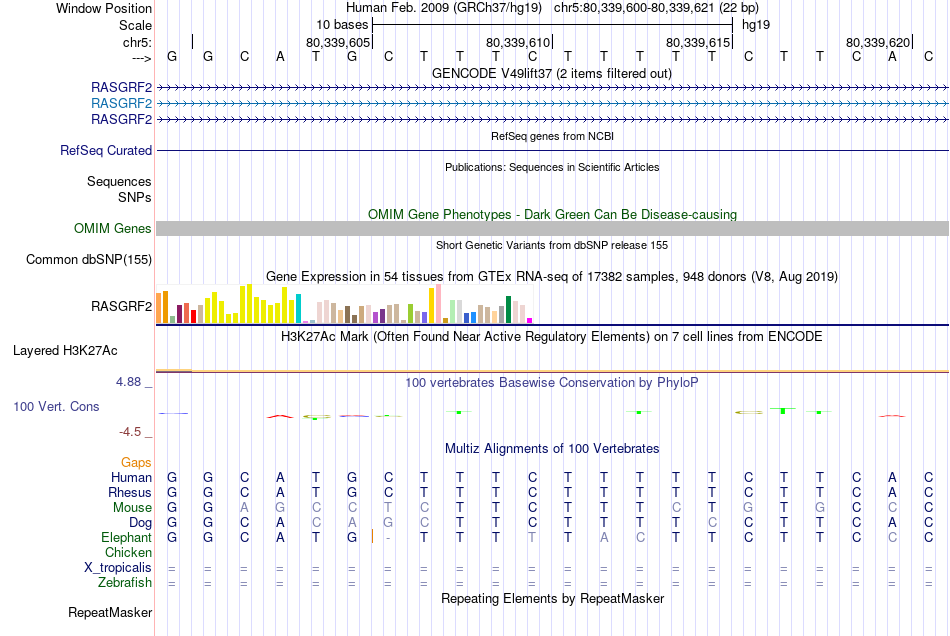Click the Chicken alignment row label
This screenshot has width=950, height=636.
click(128, 552)
